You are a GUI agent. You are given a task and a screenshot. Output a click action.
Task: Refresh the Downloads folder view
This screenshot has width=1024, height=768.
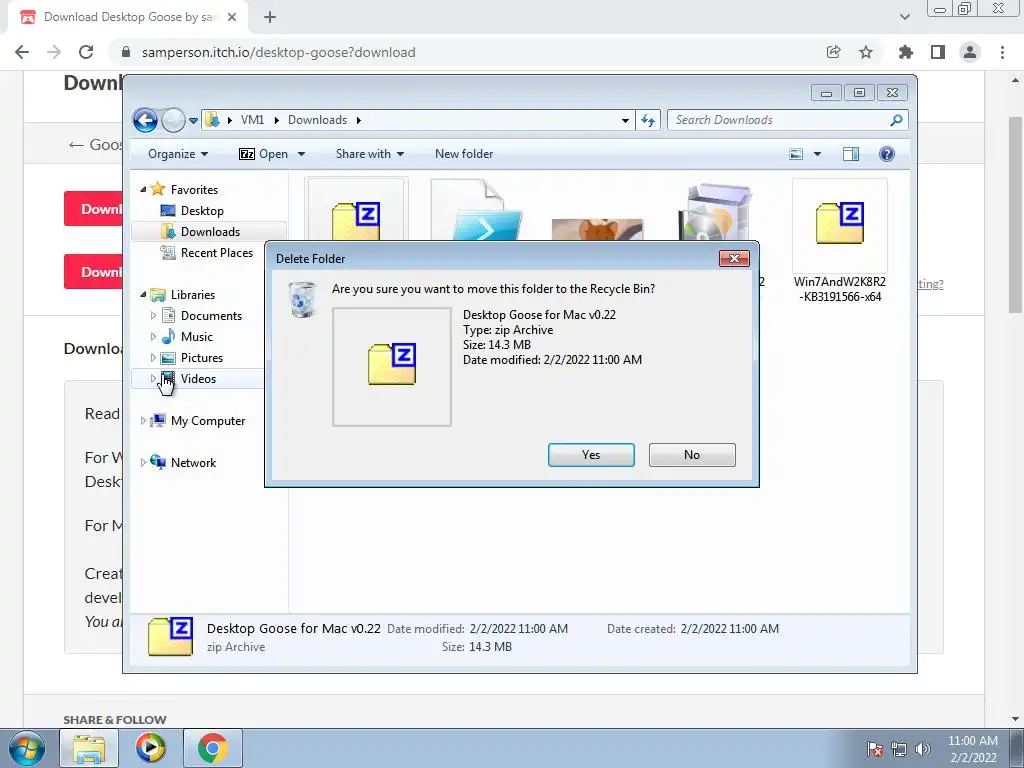648,120
